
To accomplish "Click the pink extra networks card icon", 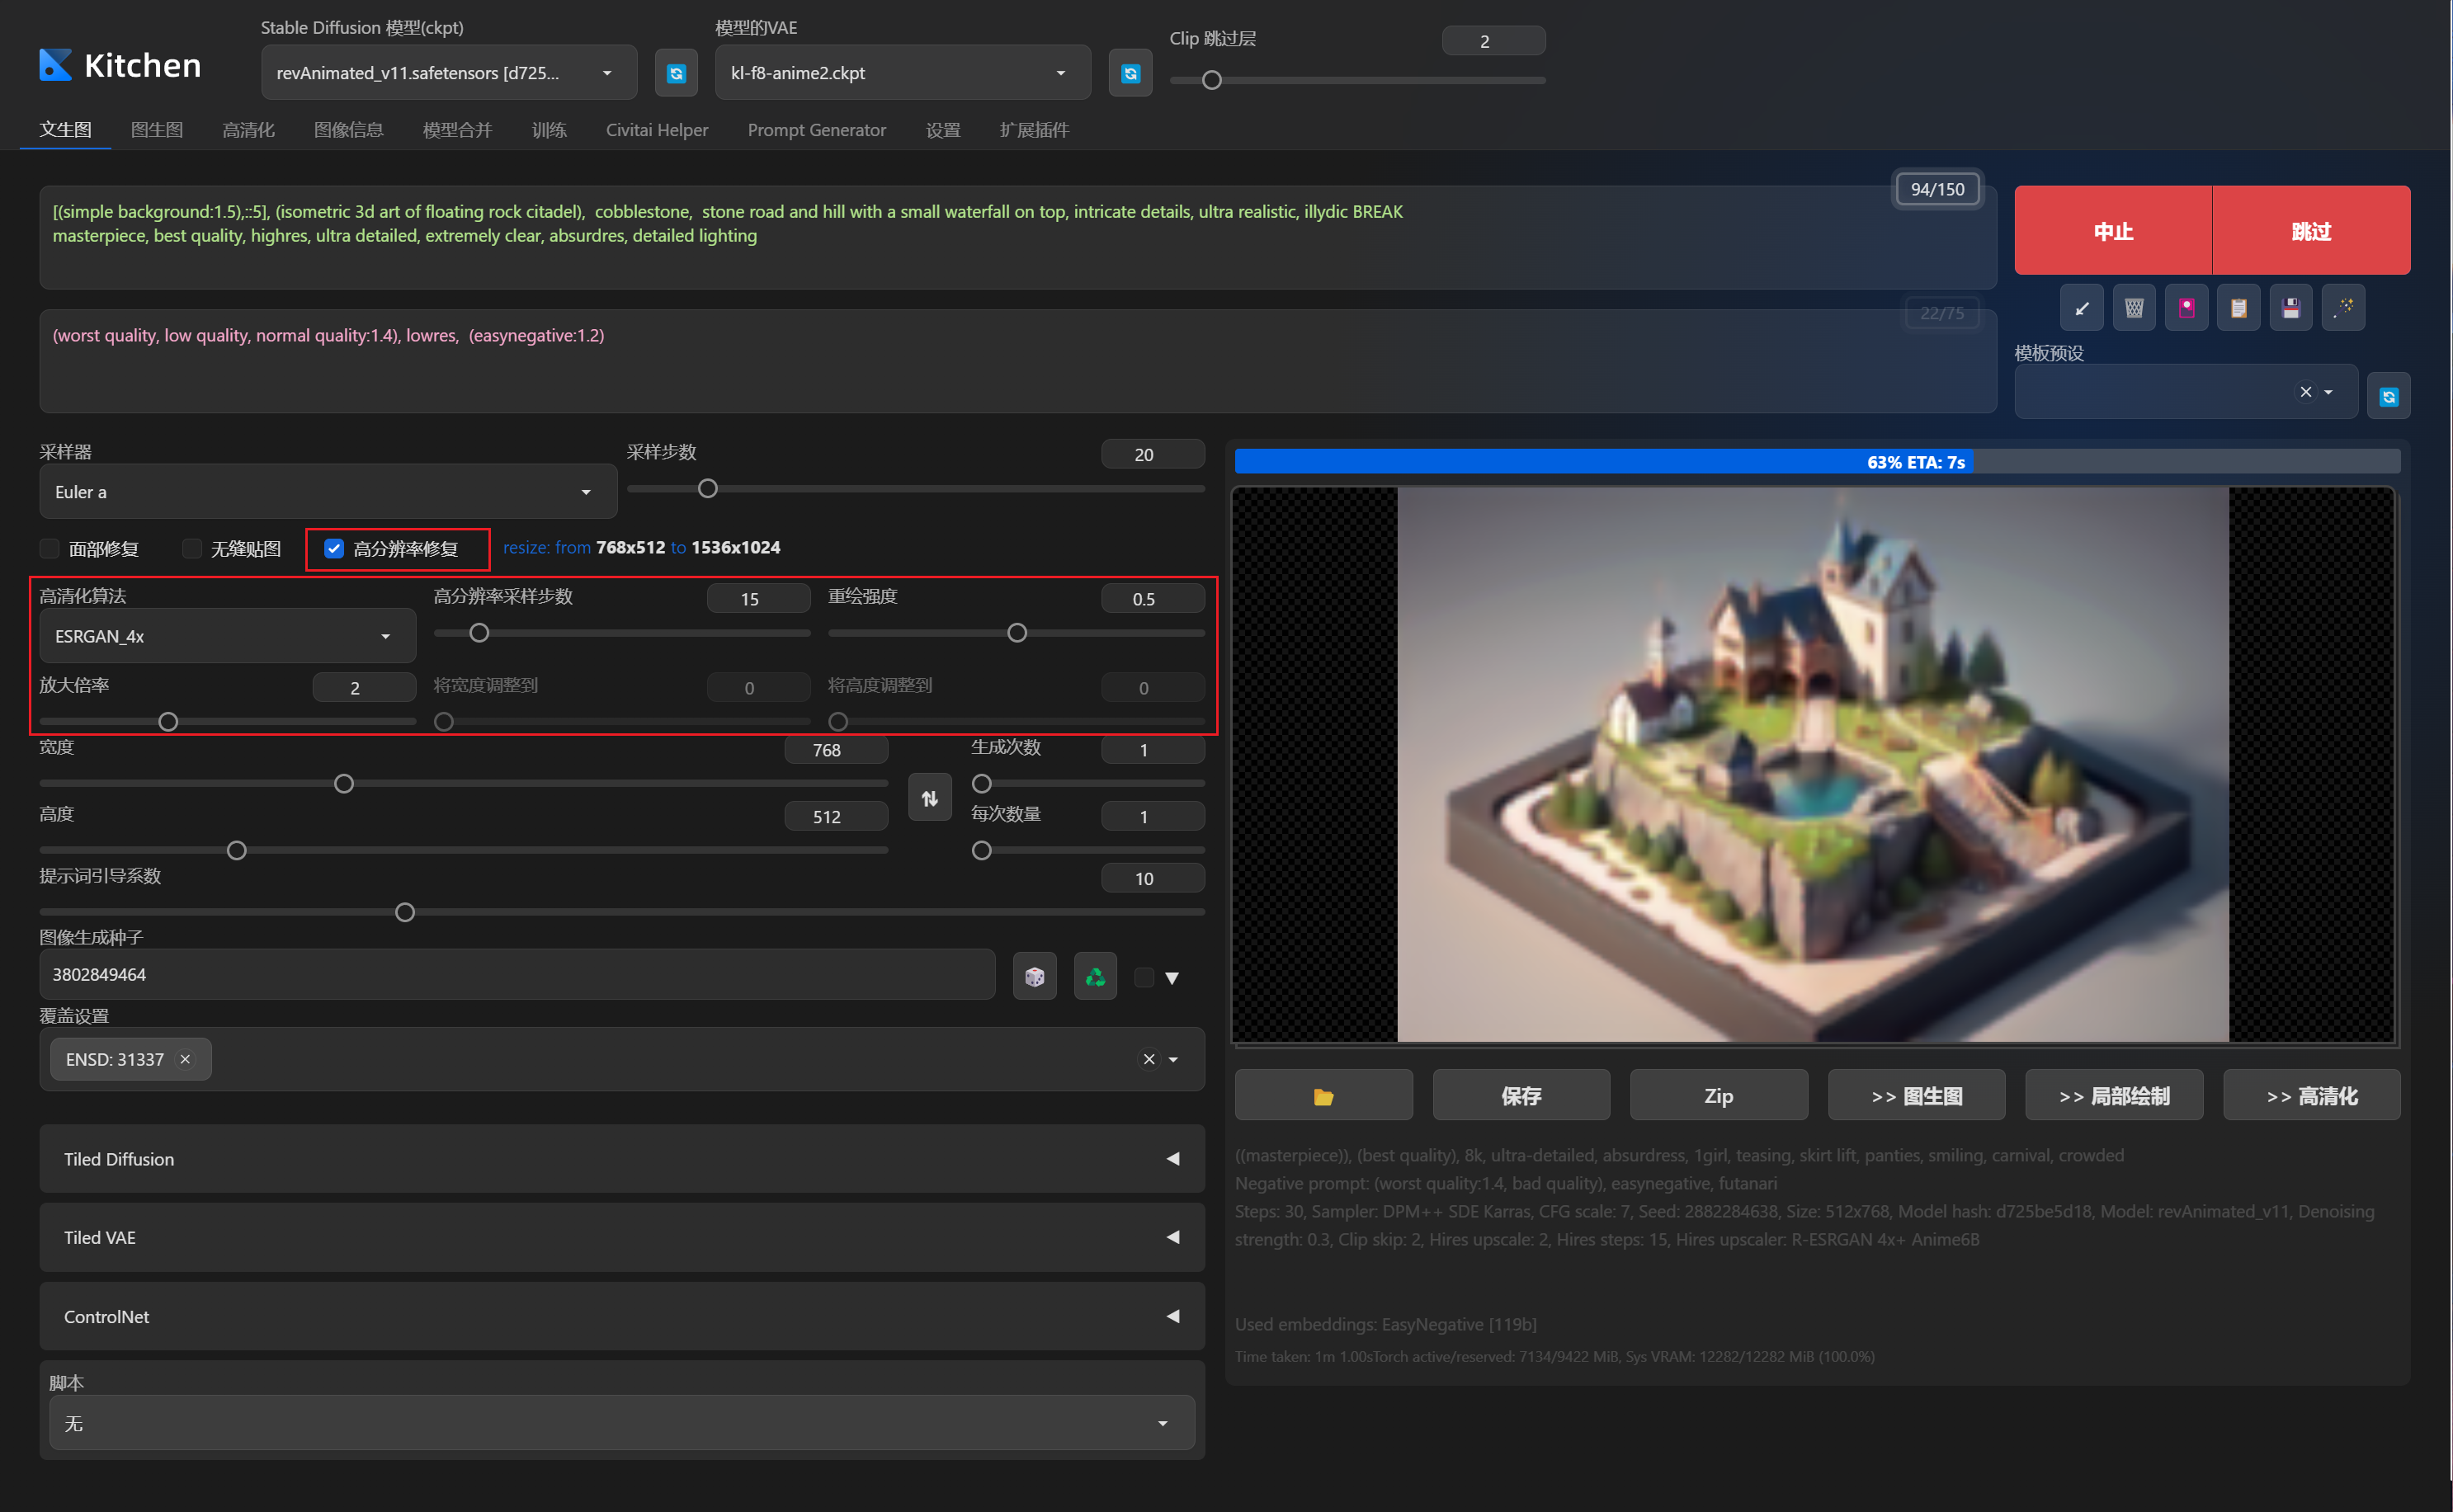I will click(2186, 308).
